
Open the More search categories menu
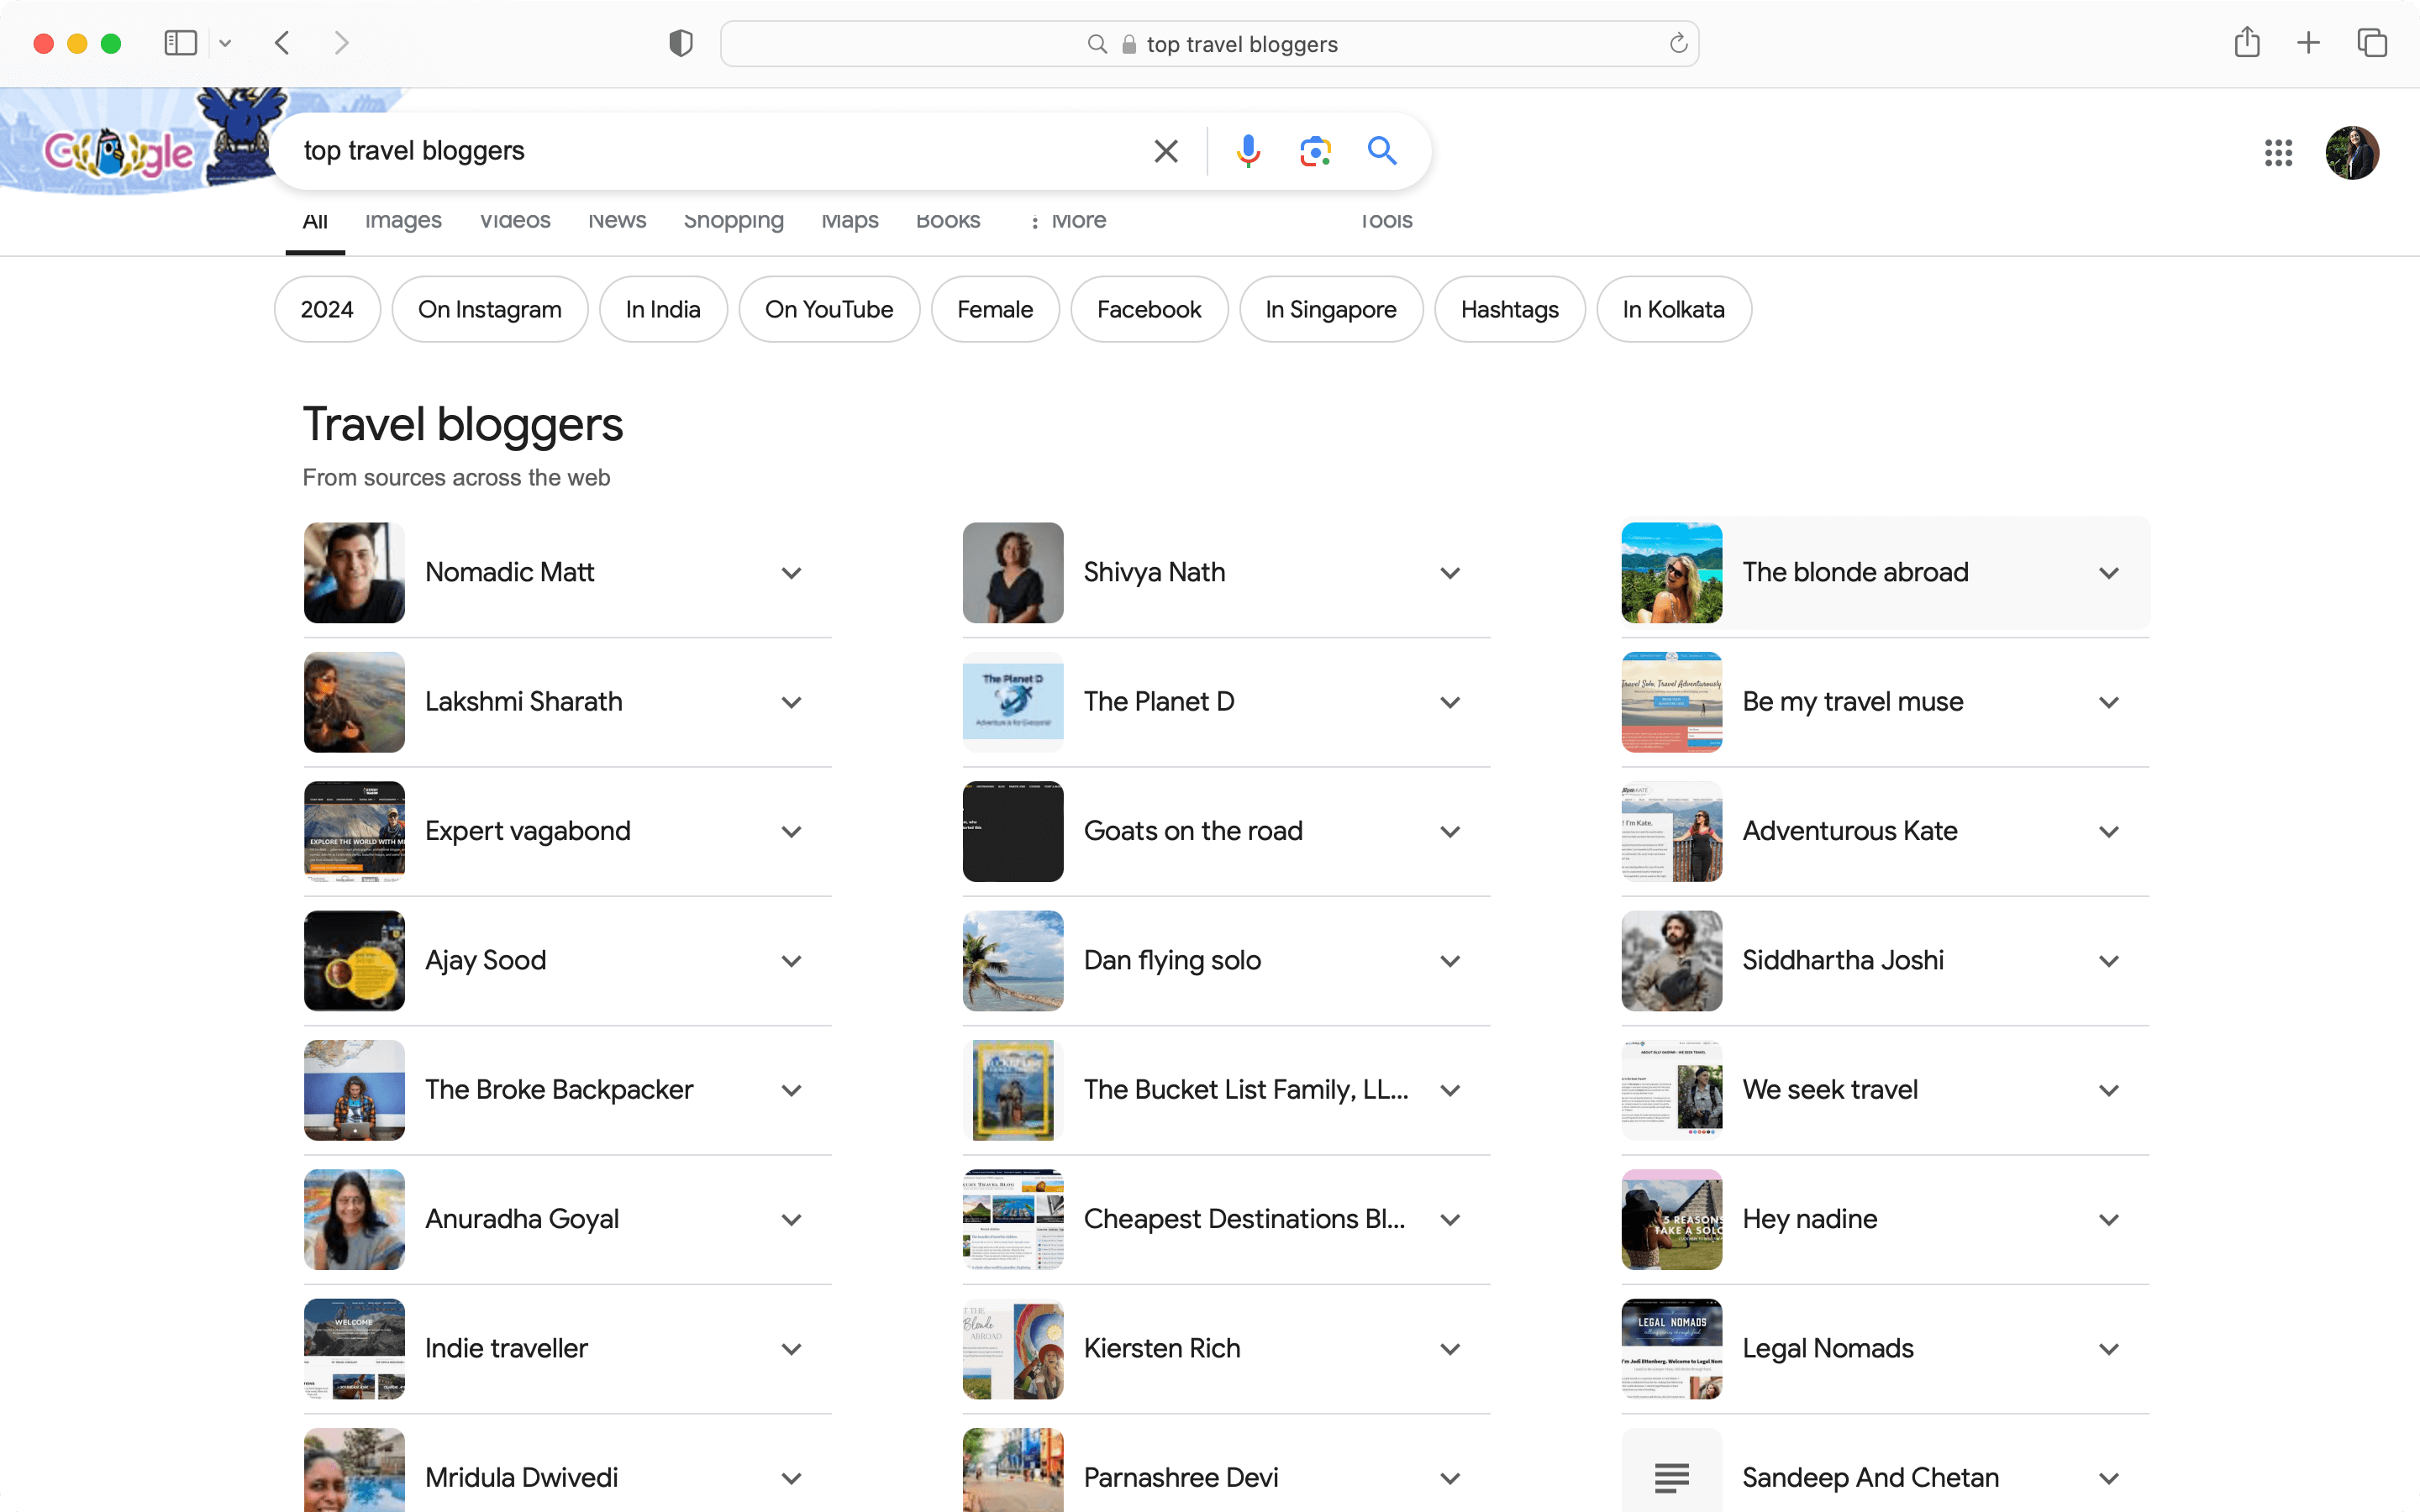coord(1068,221)
